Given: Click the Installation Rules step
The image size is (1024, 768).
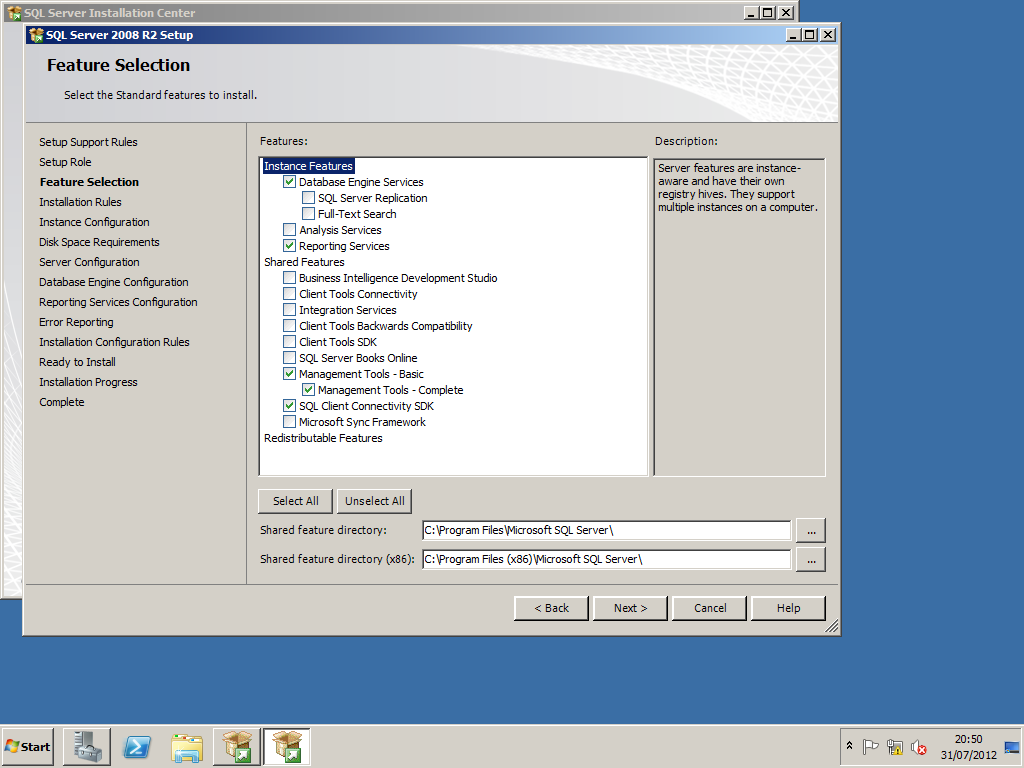Looking at the screenshot, I should tap(80, 202).
